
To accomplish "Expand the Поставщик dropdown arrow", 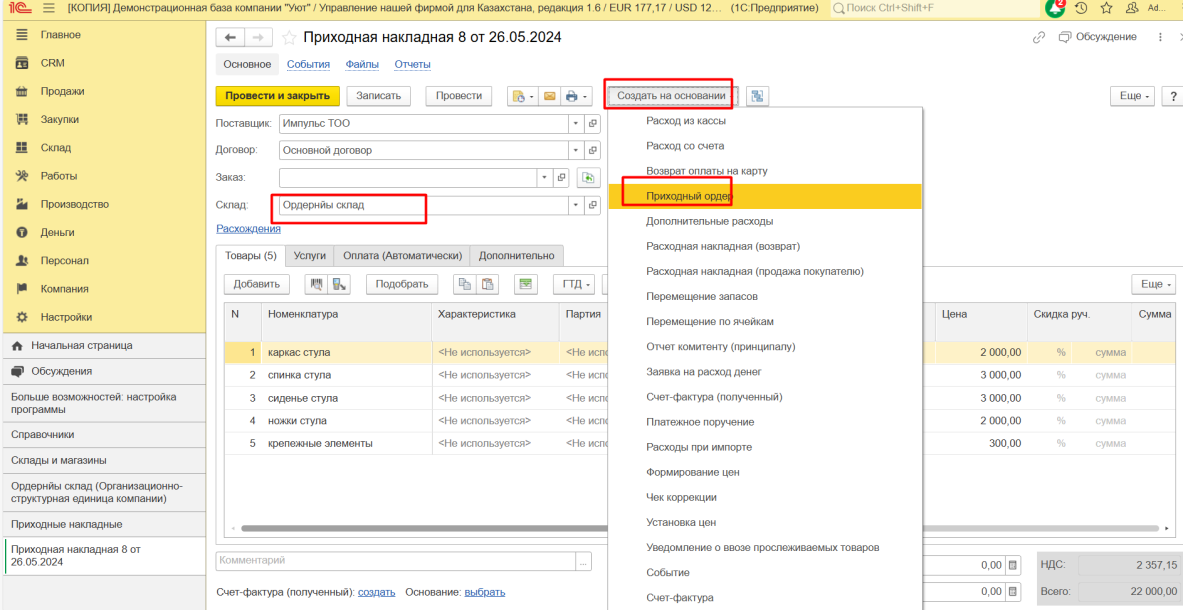I will pos(575,124).
